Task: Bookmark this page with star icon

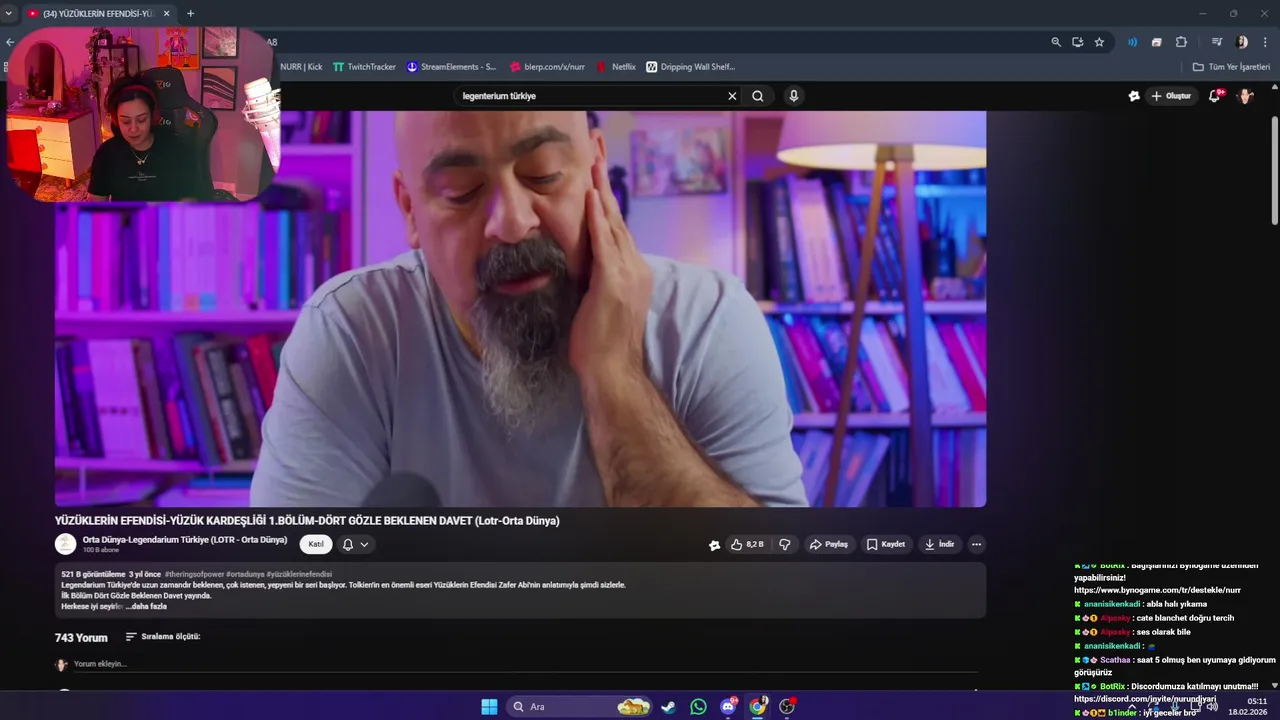Action: (x=1100, y=42)
